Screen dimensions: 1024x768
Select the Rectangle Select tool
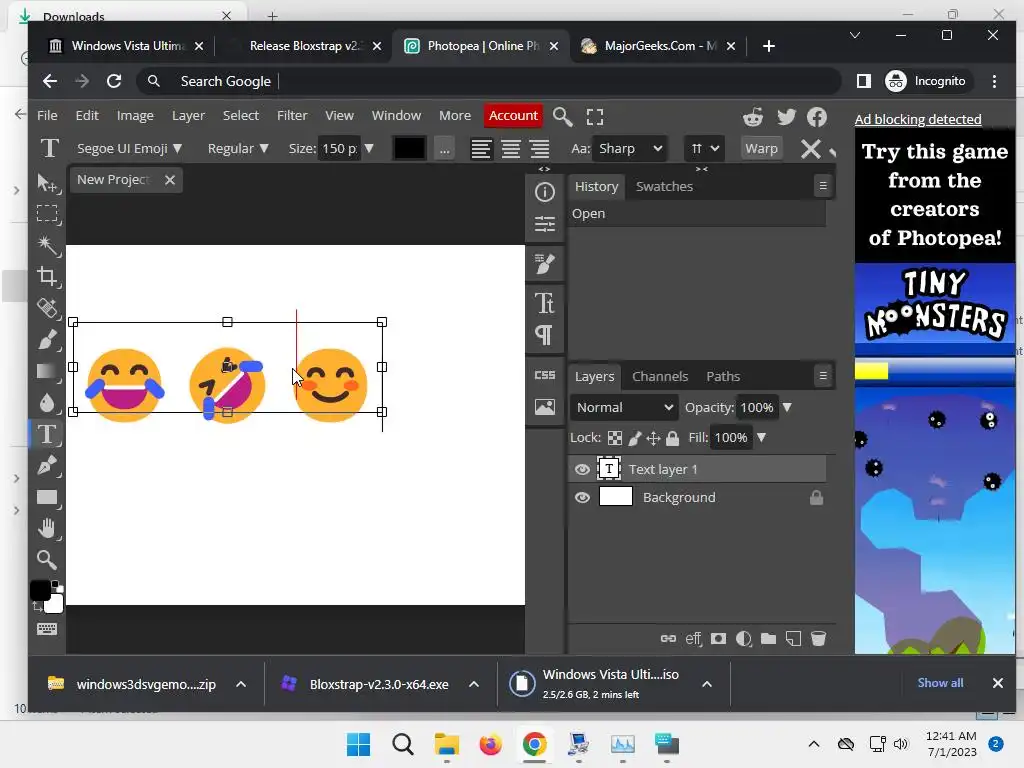click(48, 214)
